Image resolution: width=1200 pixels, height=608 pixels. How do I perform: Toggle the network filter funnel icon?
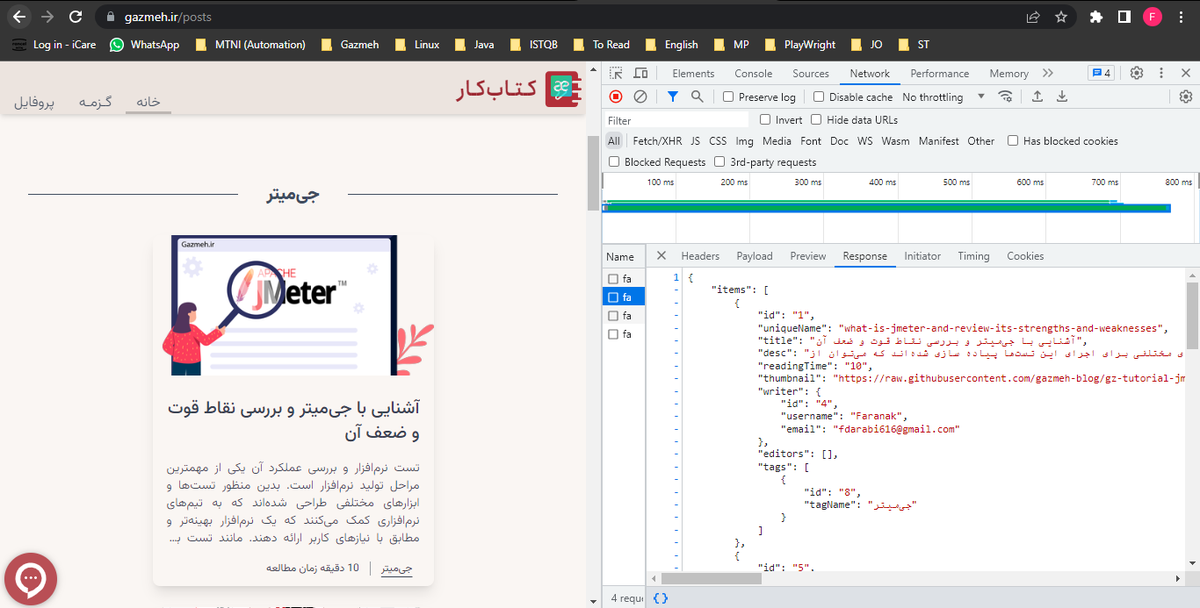click(x=672, y=97)
